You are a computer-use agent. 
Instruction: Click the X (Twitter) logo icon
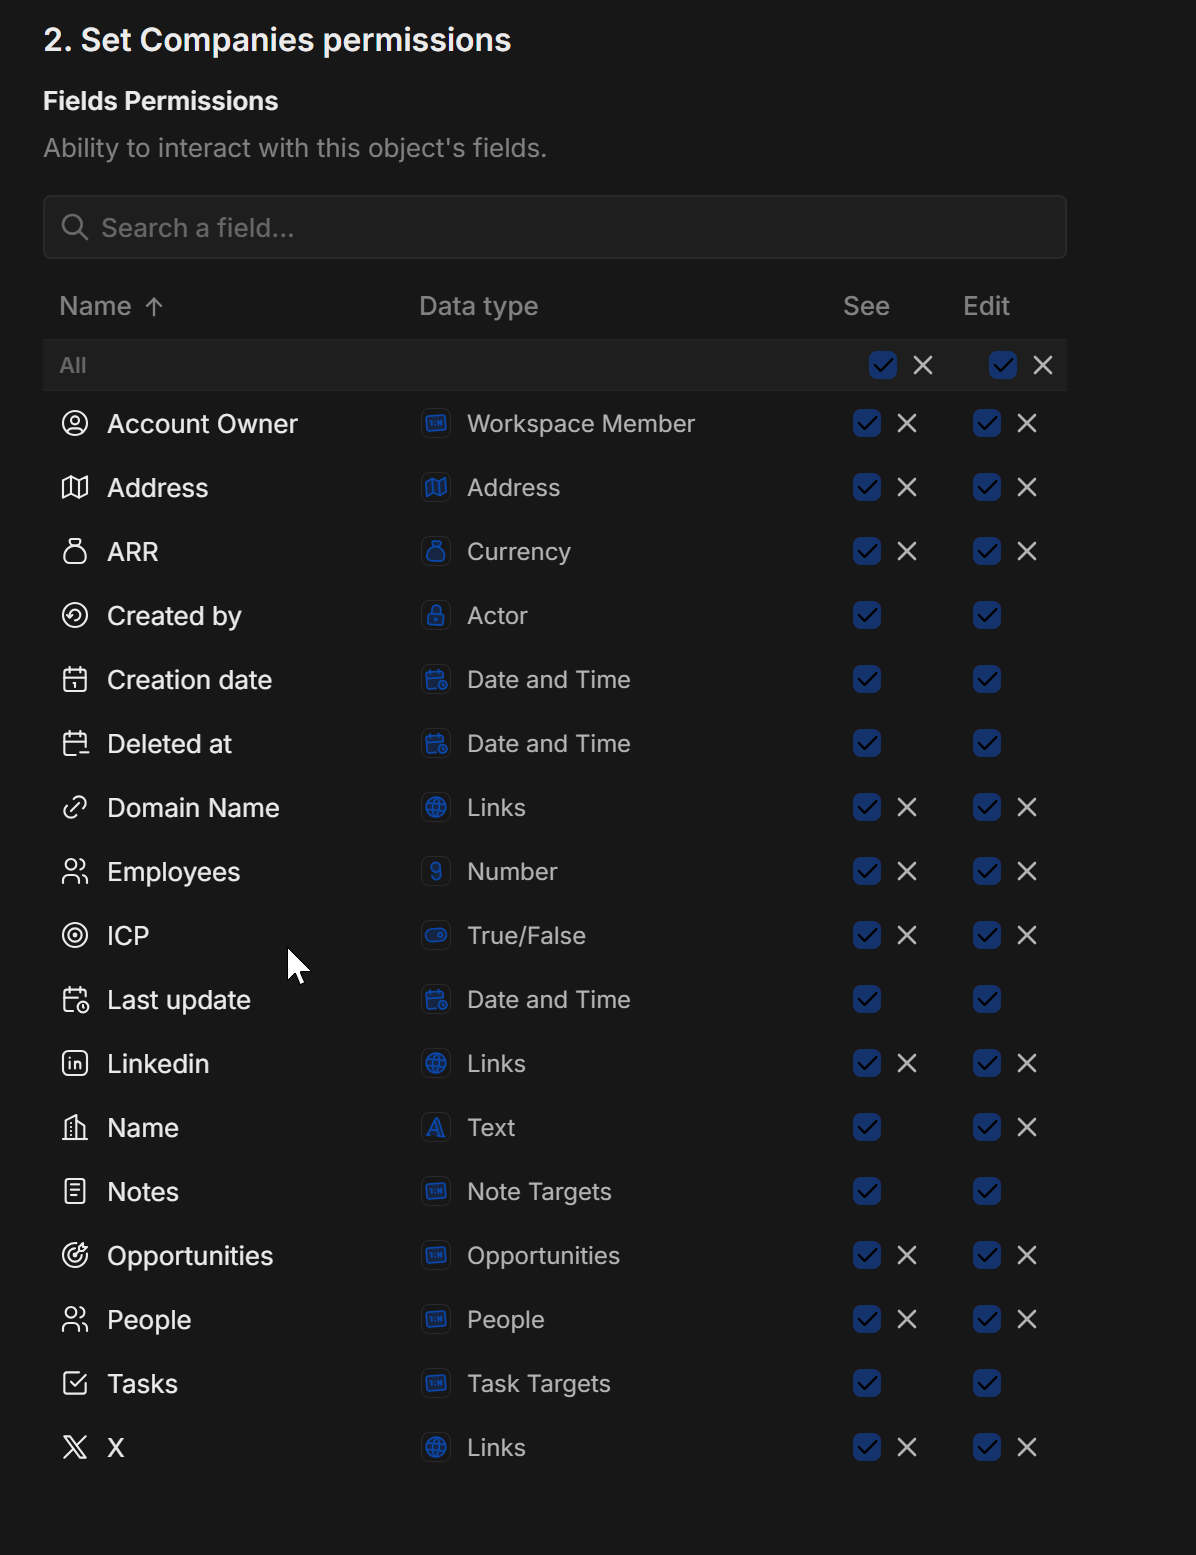coord(75,1448)
